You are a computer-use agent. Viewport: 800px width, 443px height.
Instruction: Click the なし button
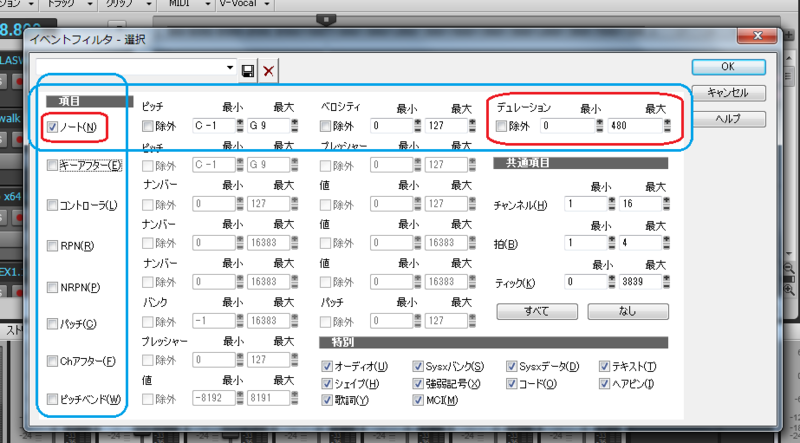tap(628, 311)
